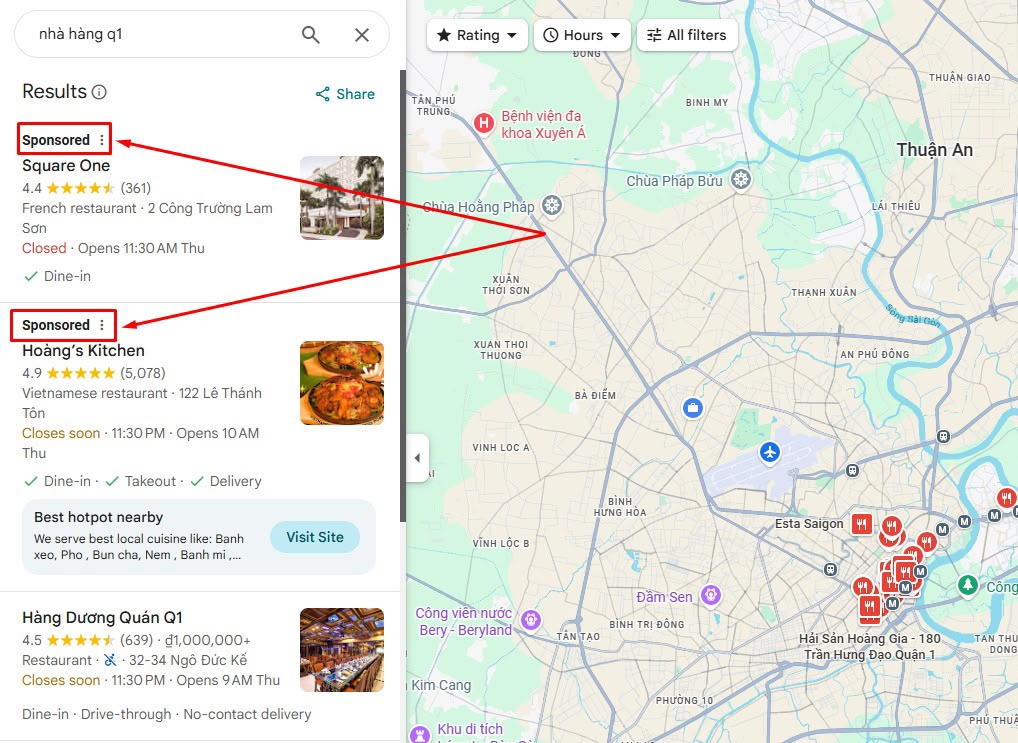
Task: Open the first Sponsored three-dot menu
Action: [x=101, y=139]
